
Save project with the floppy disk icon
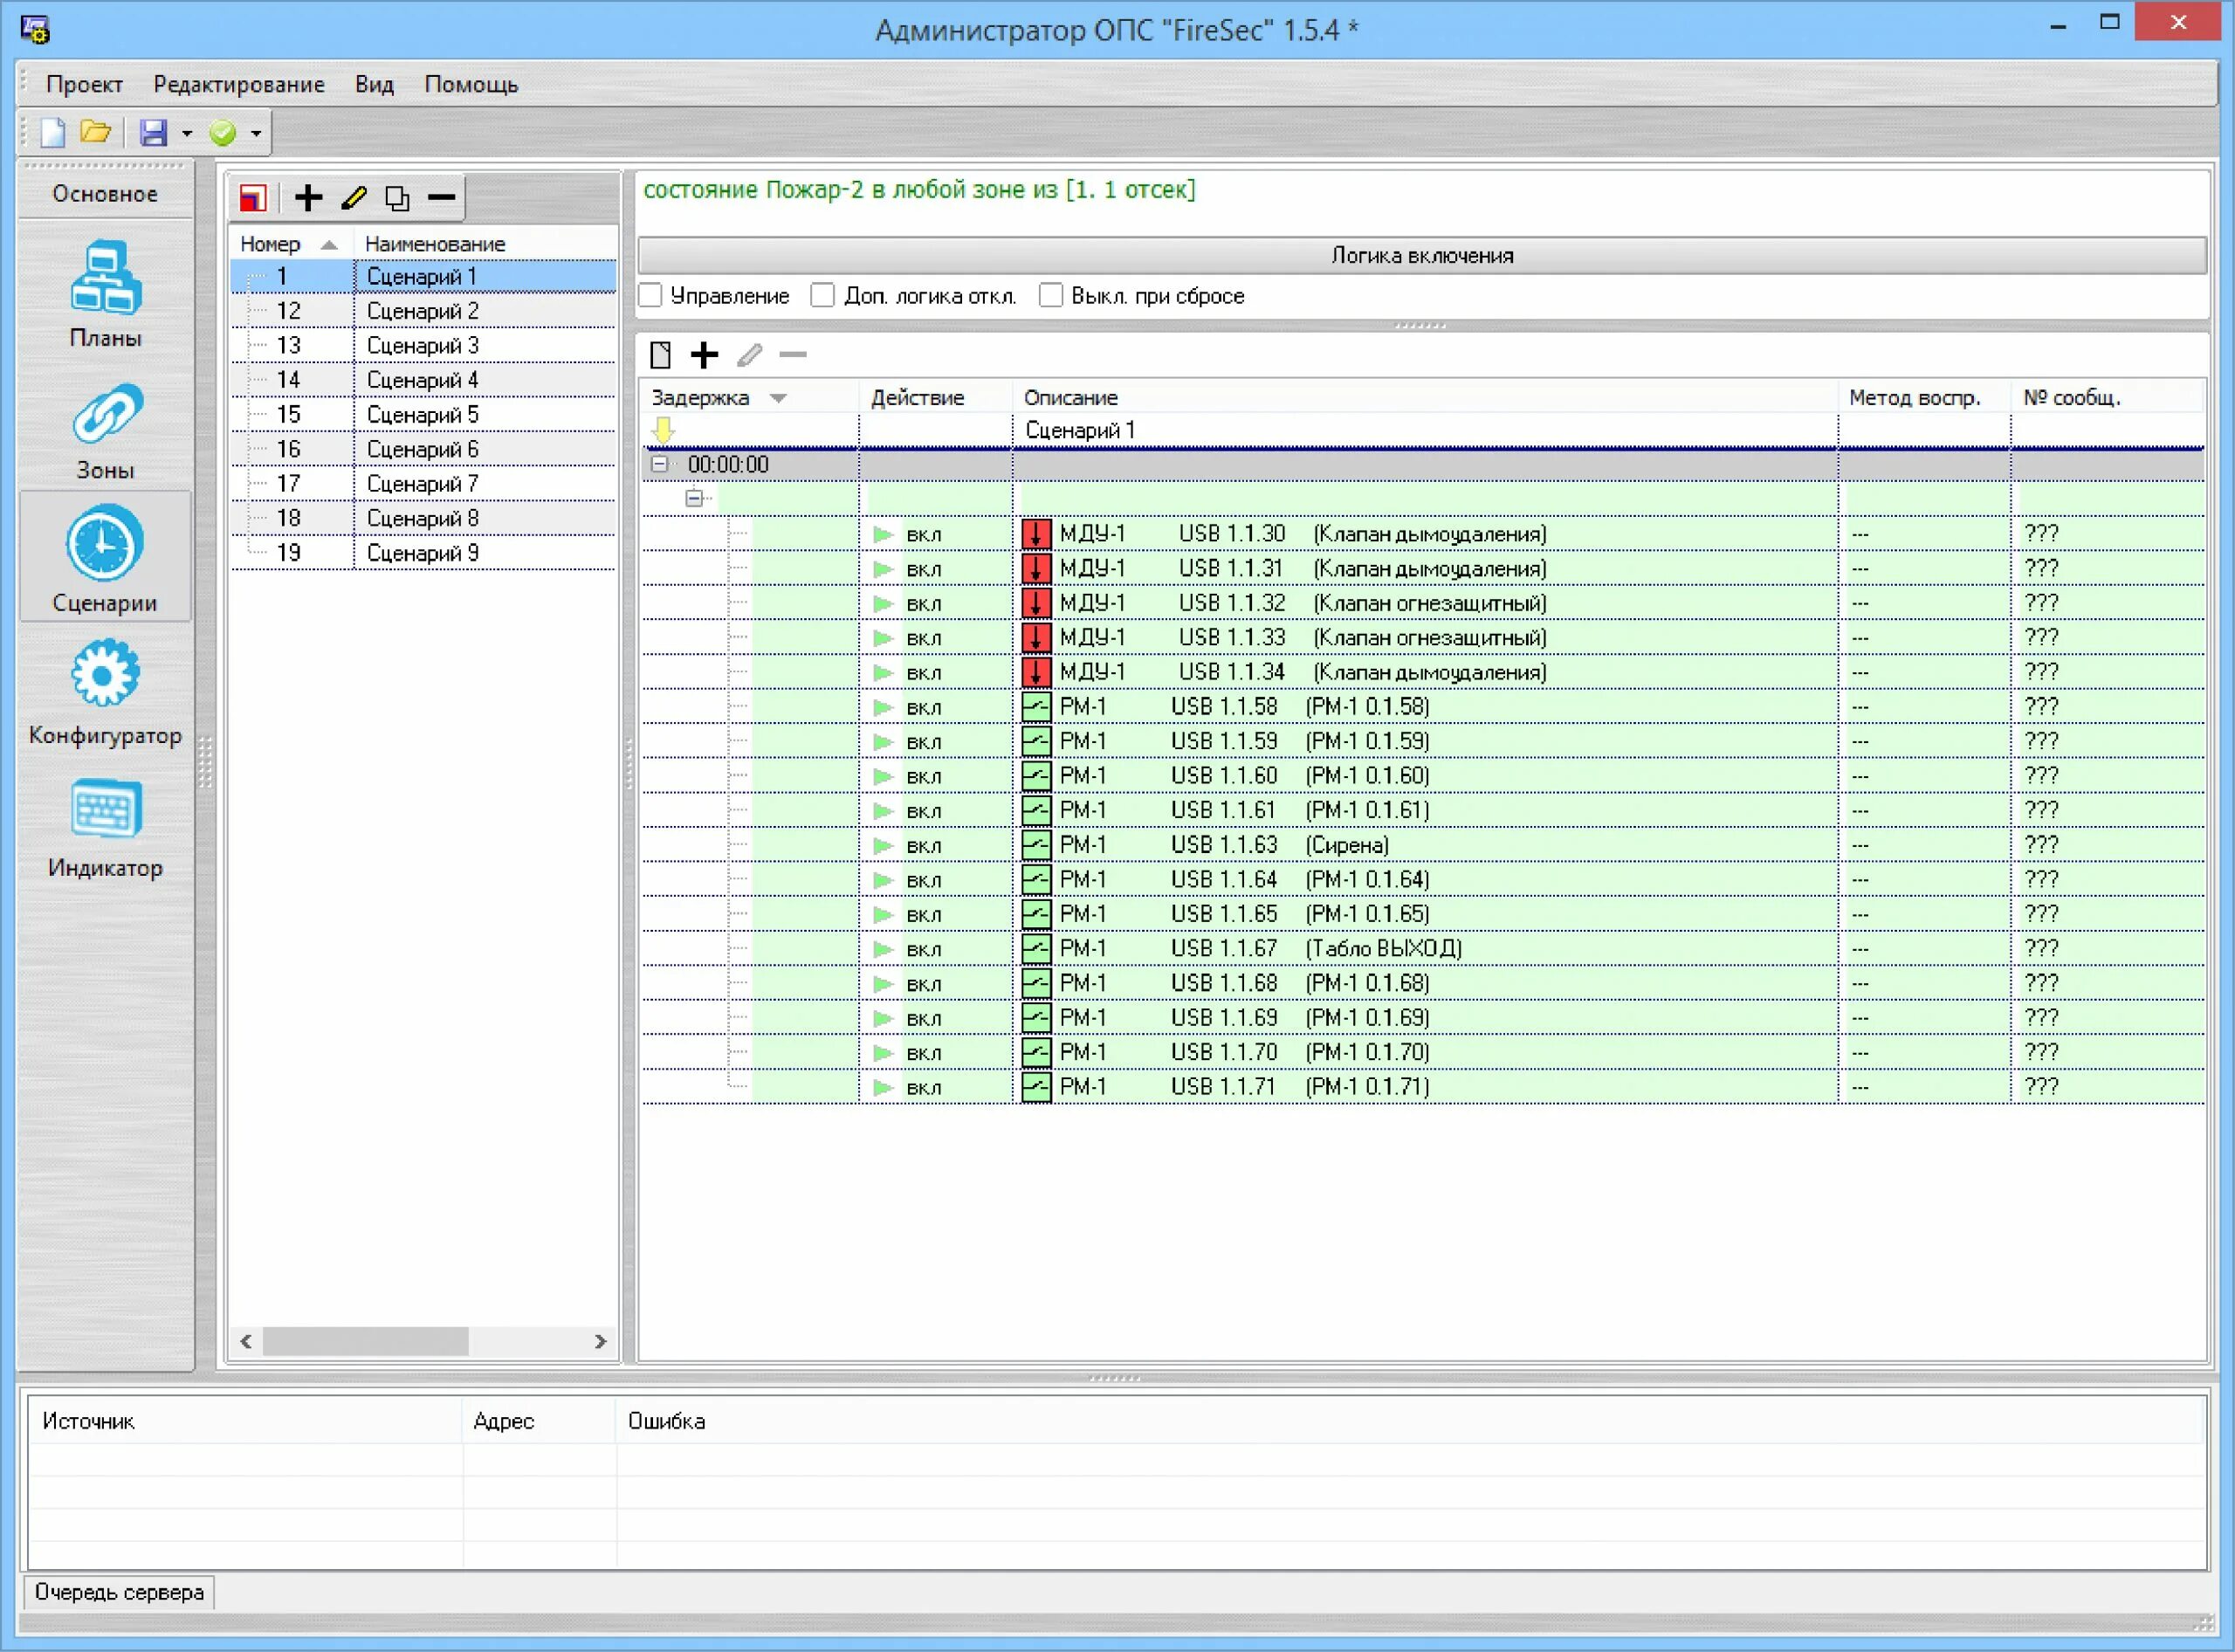(153, 132)
